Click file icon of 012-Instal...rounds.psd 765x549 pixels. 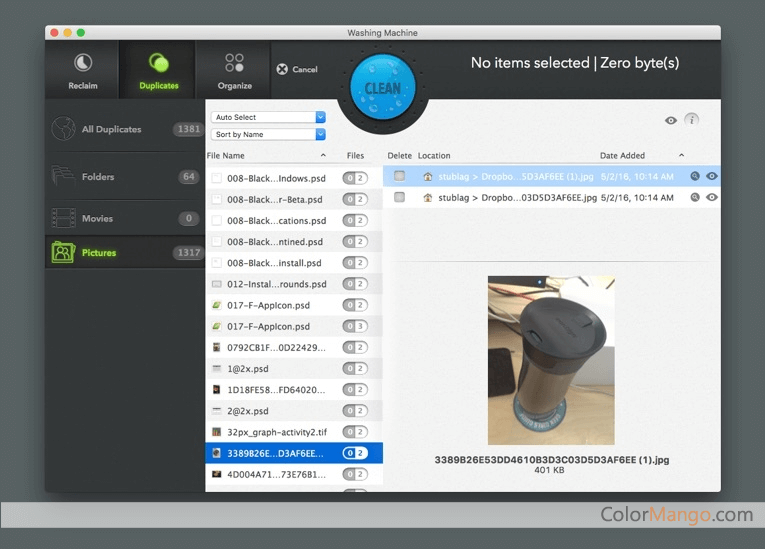pyautogui.click(x=217, y=284)
